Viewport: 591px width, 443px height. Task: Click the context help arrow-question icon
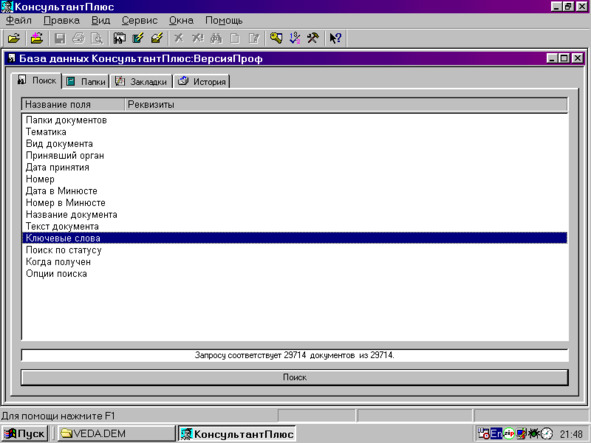(x=335, y=38)
